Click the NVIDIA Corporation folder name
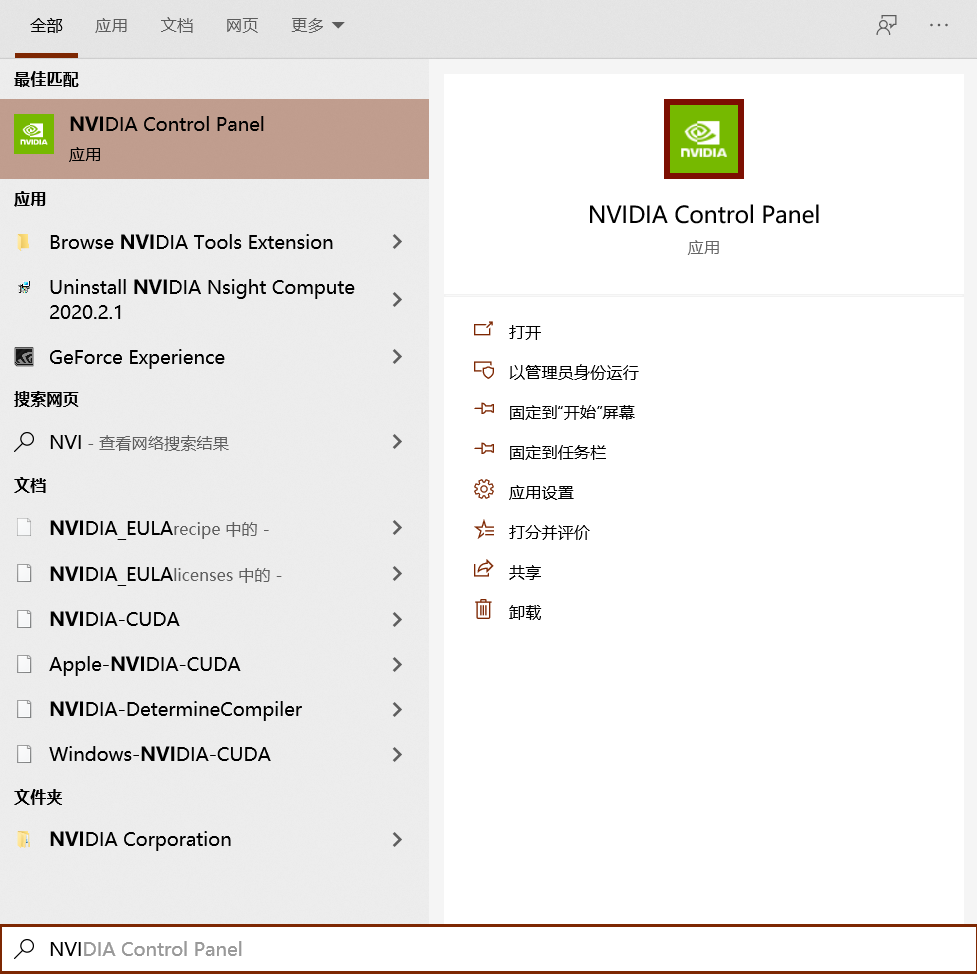Viewport: 977px width, 974px height. pos(140,839)
